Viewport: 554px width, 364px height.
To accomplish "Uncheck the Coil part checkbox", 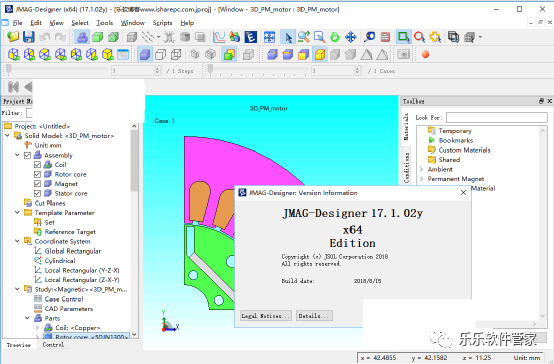I will [37, 165].
